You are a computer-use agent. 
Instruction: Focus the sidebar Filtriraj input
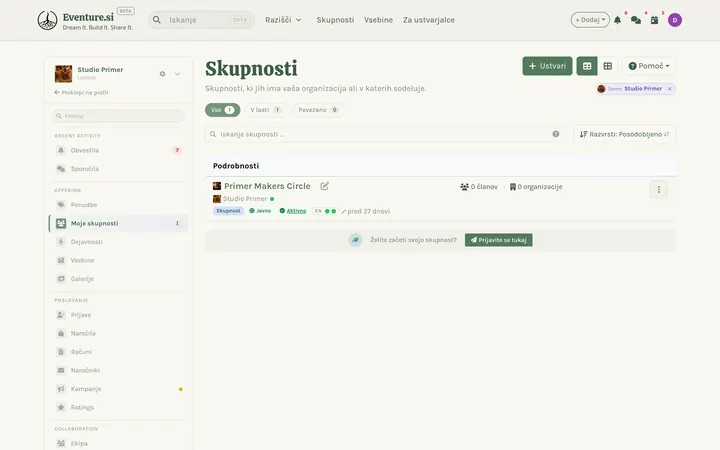click(x=118, y=116)
